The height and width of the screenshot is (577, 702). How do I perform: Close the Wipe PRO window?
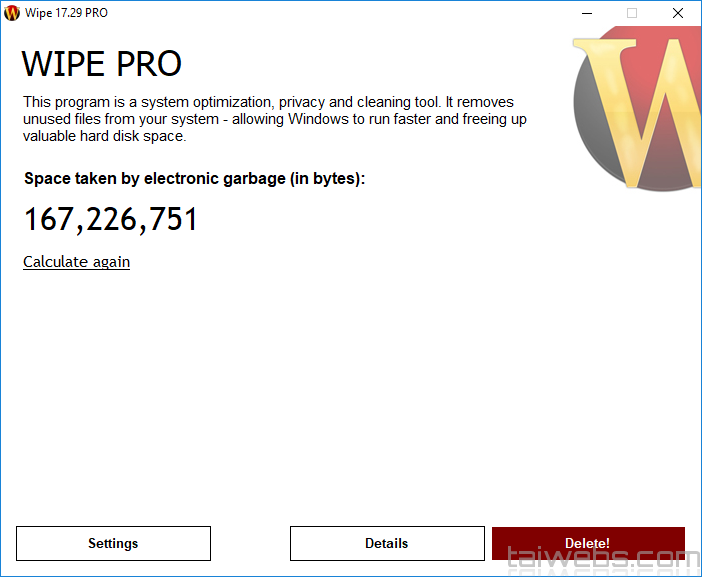click(x=678, y=13)
